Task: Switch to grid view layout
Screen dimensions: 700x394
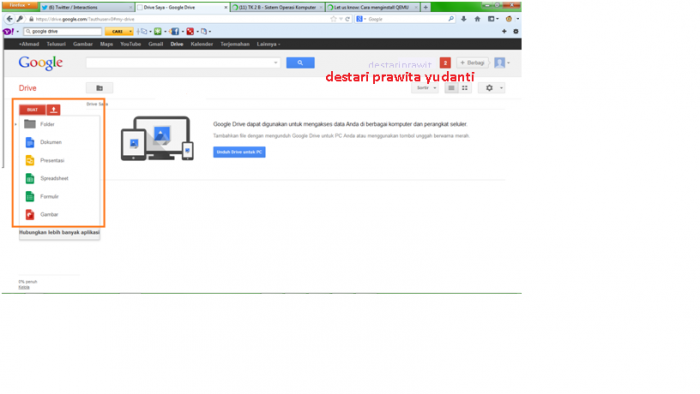Action: [x=465, y=88]
